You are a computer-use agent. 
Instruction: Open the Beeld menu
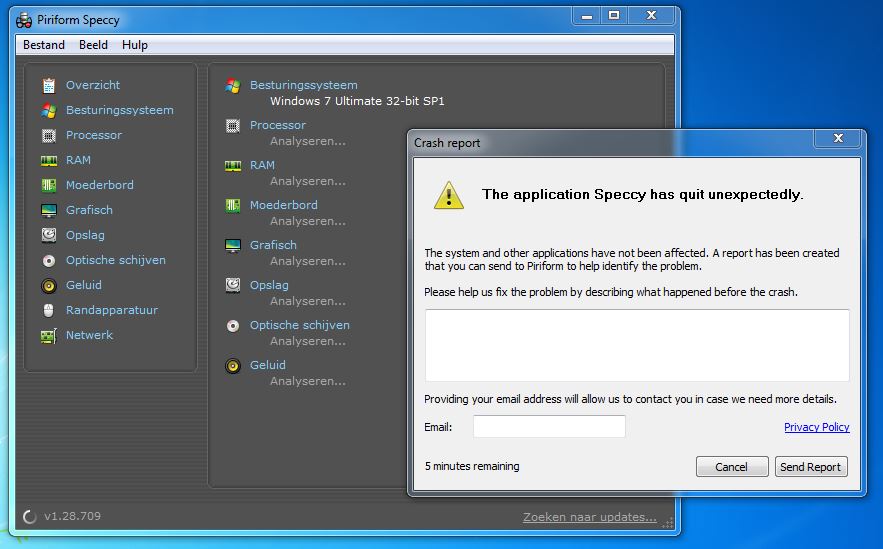click(x=93, y=45)
